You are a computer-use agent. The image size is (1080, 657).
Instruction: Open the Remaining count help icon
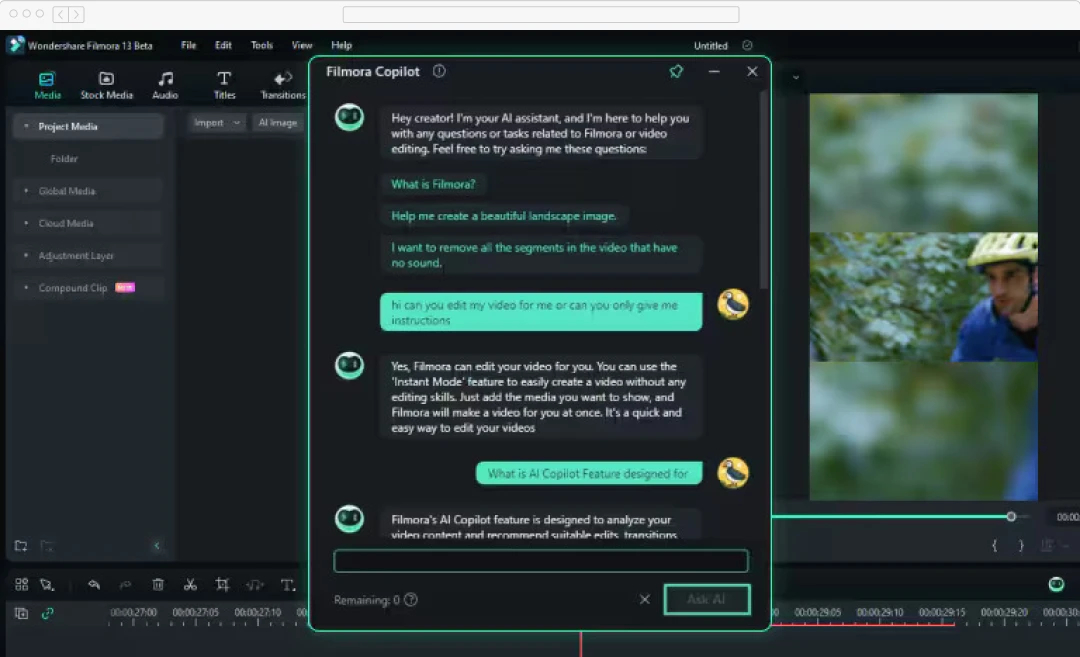coord(411,600)
